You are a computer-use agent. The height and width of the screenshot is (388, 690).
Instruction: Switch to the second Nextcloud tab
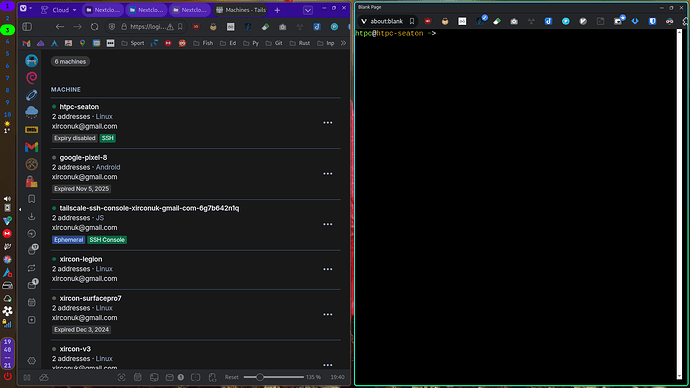[x=146, y=10]
